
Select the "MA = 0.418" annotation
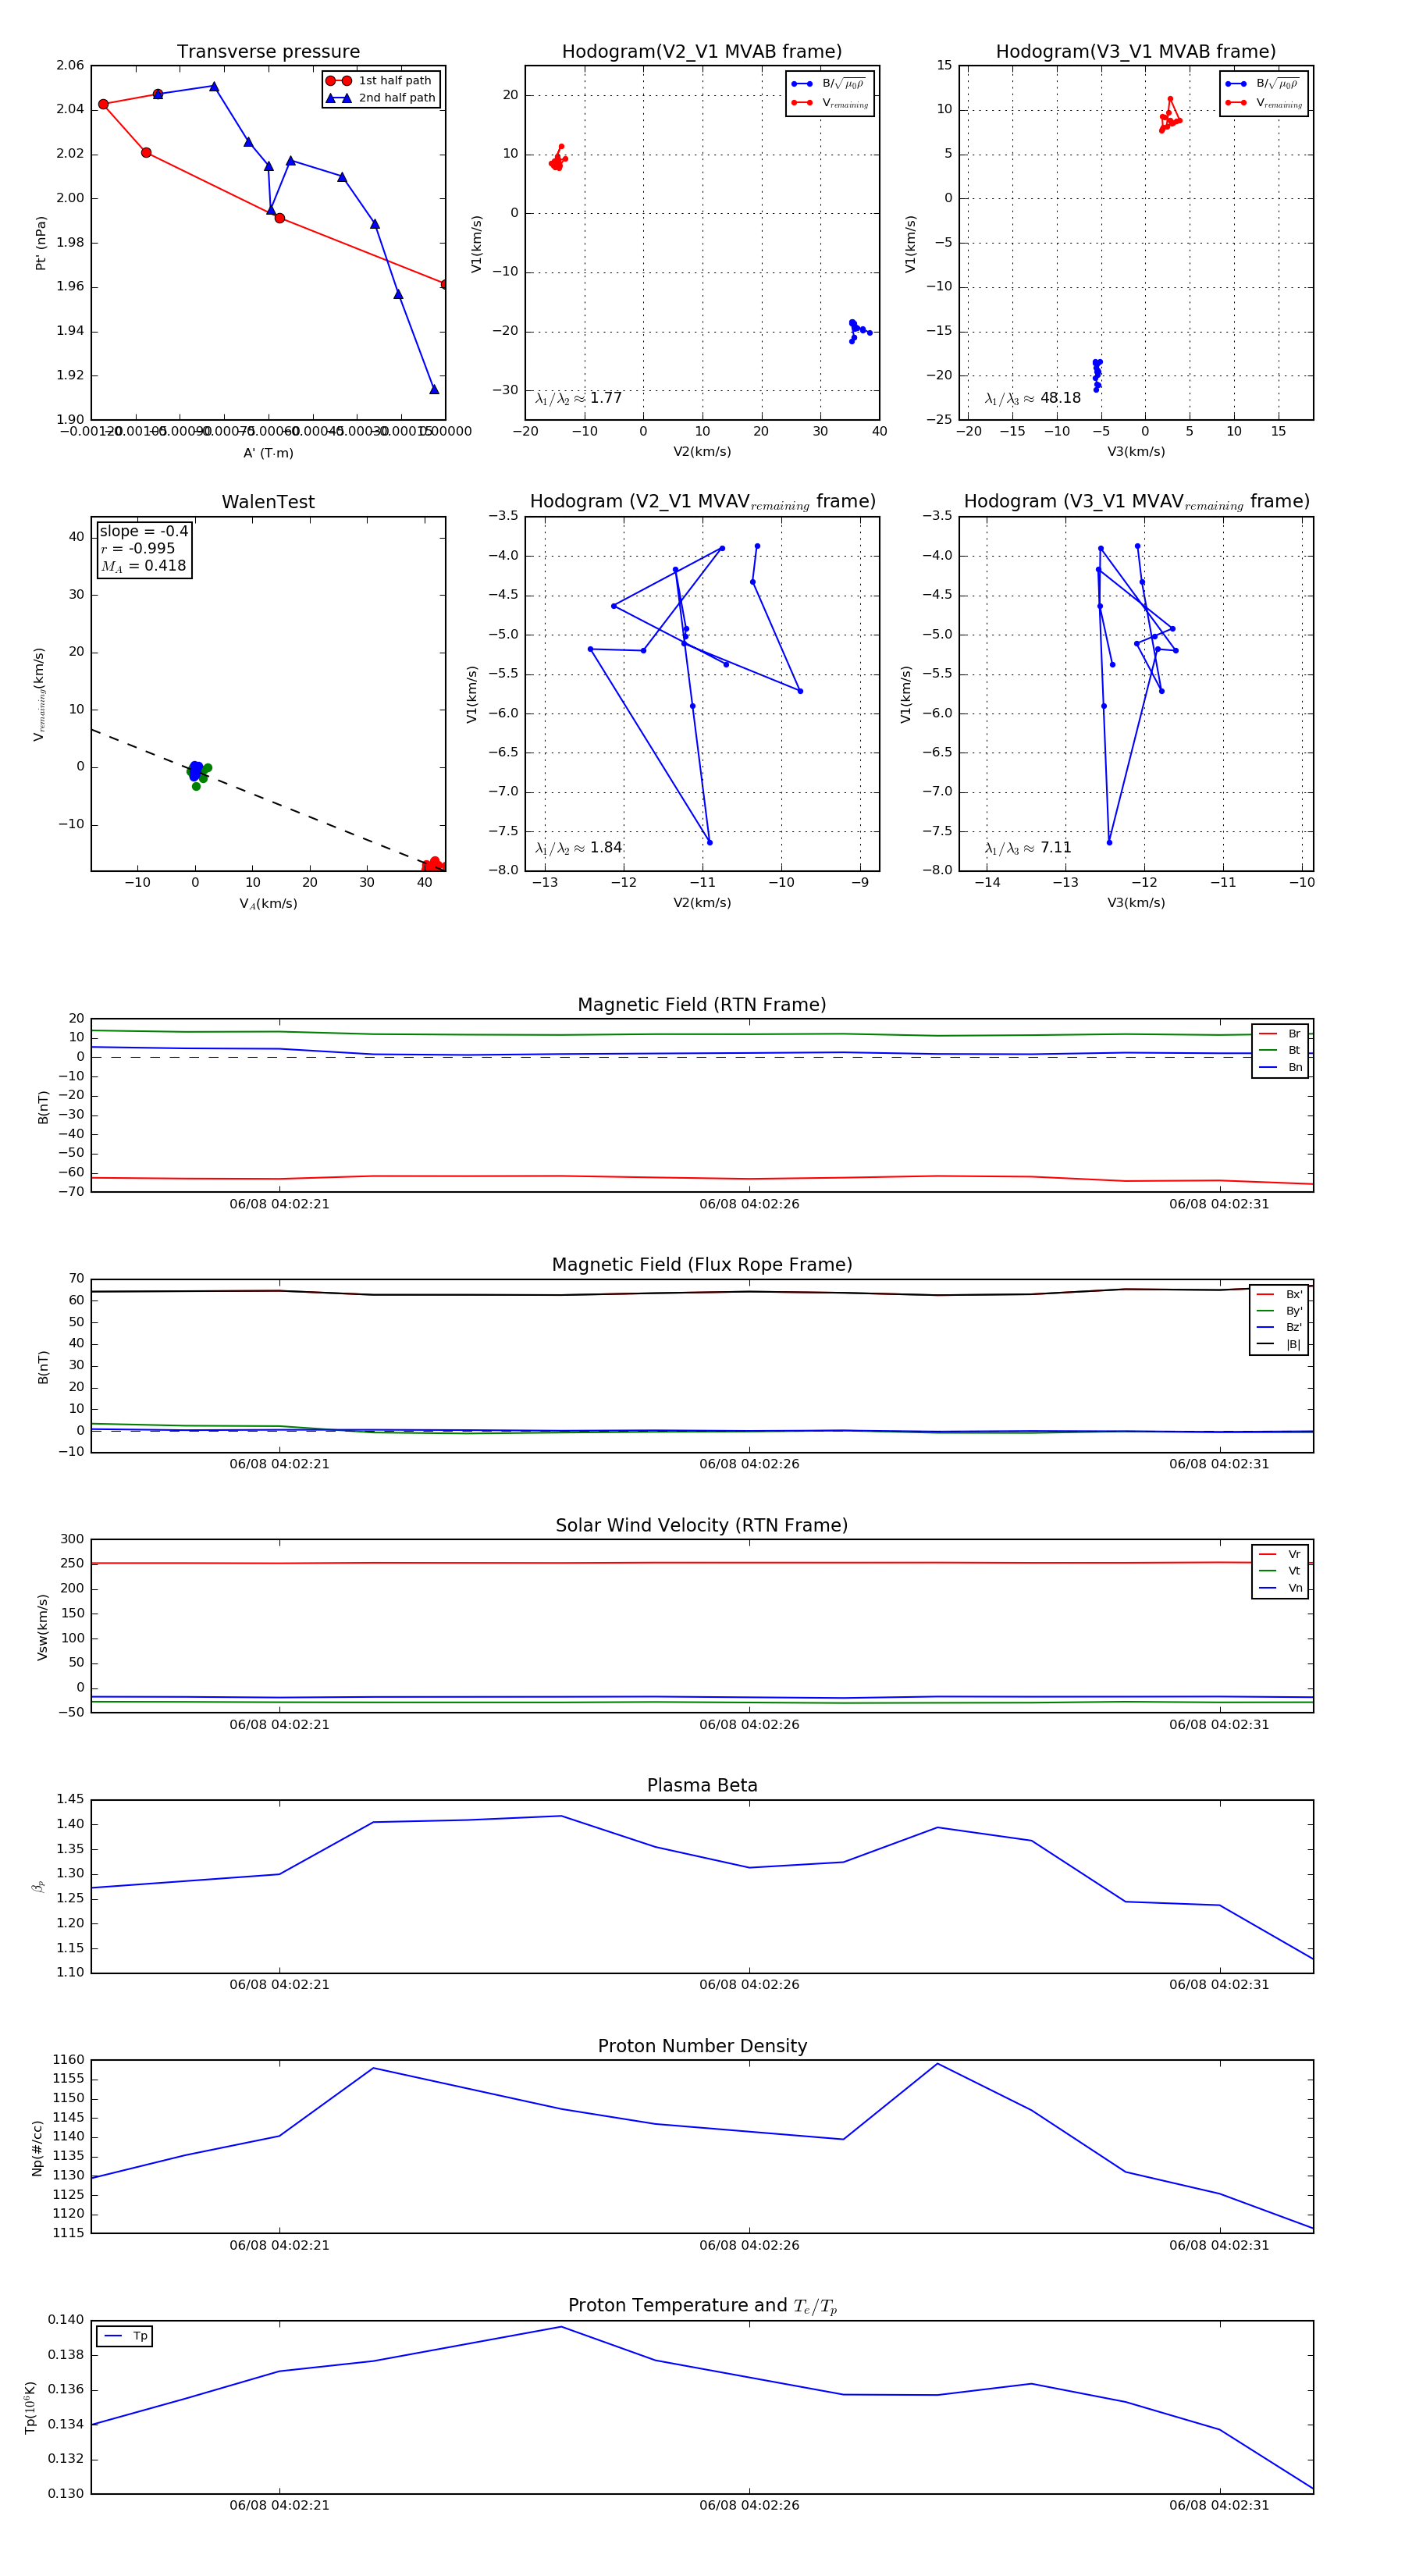click(143, 566)
